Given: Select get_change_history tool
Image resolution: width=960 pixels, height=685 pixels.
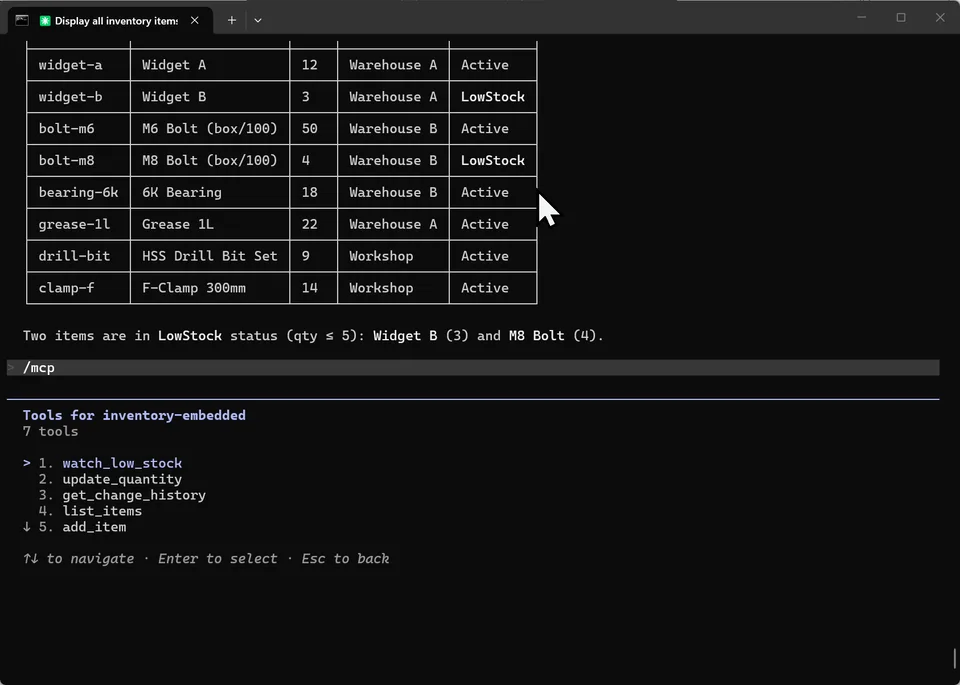Looking at the screenshot, I should pyautogui.click(x=134, y=495).
